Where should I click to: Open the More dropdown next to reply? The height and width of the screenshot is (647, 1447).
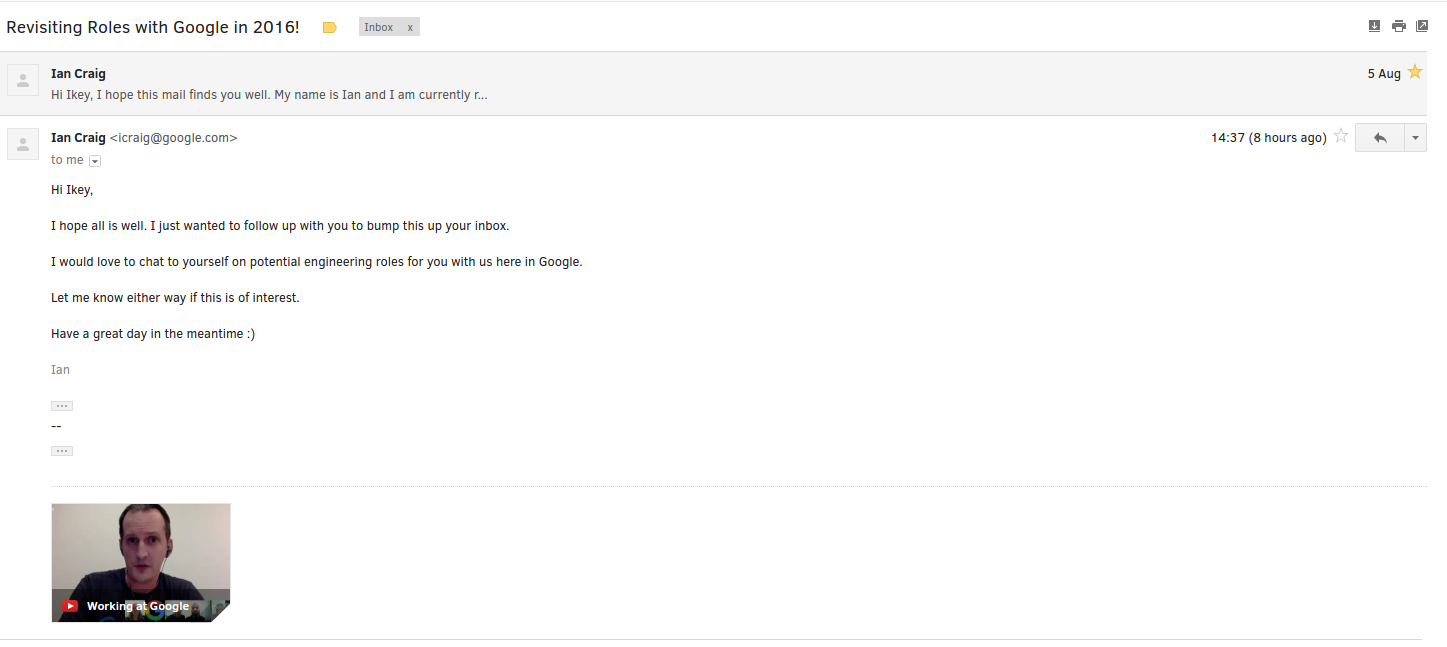tap(1415, 138)
